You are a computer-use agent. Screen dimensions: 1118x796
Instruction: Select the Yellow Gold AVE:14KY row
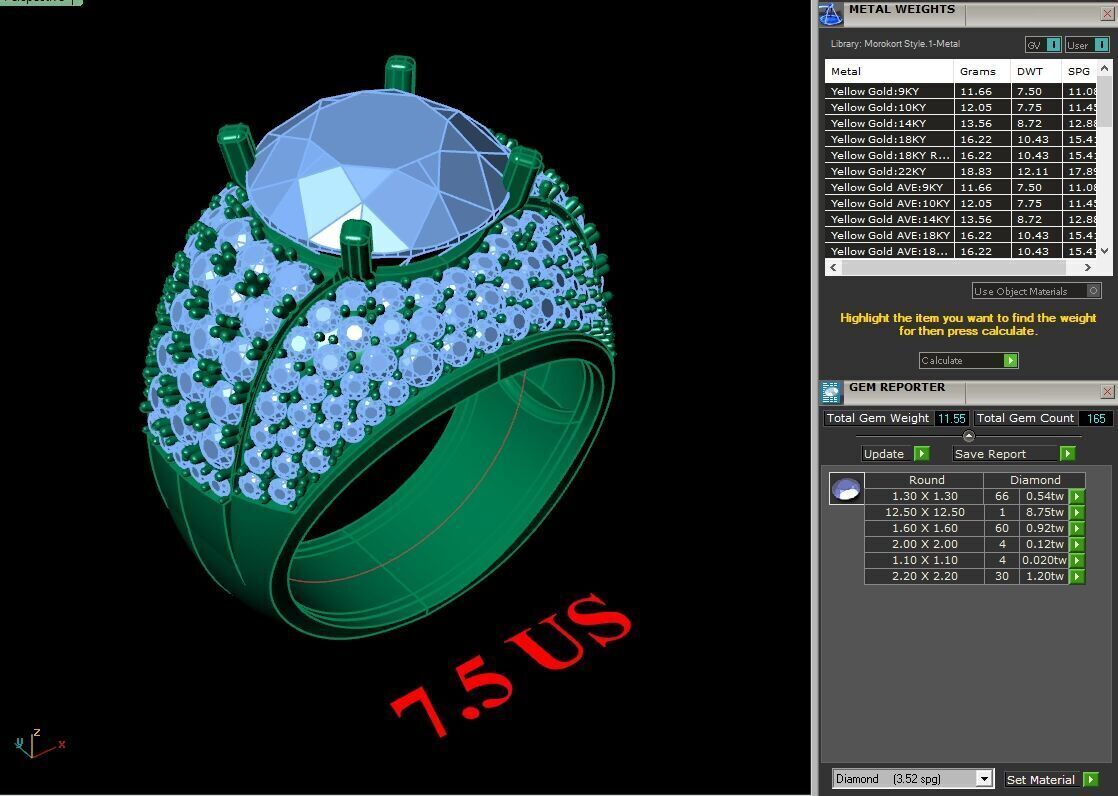960,220
